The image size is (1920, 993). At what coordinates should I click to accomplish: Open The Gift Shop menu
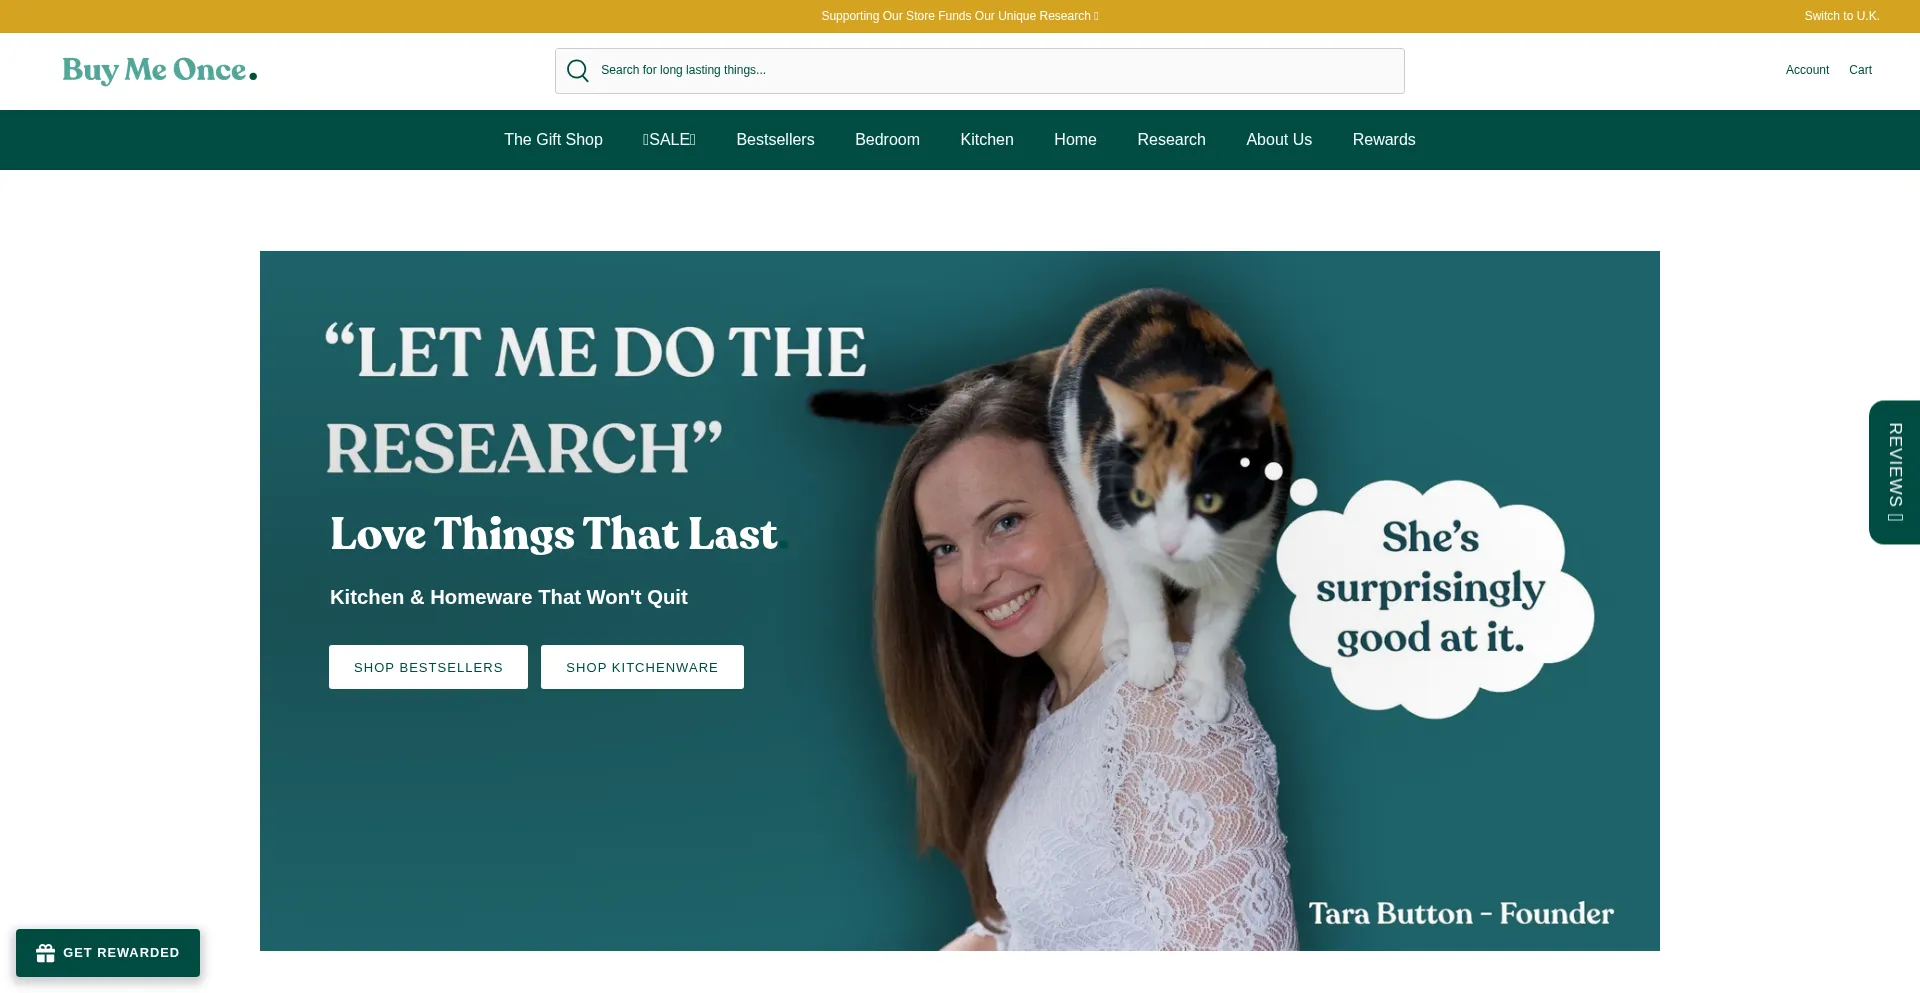(553, 140)
